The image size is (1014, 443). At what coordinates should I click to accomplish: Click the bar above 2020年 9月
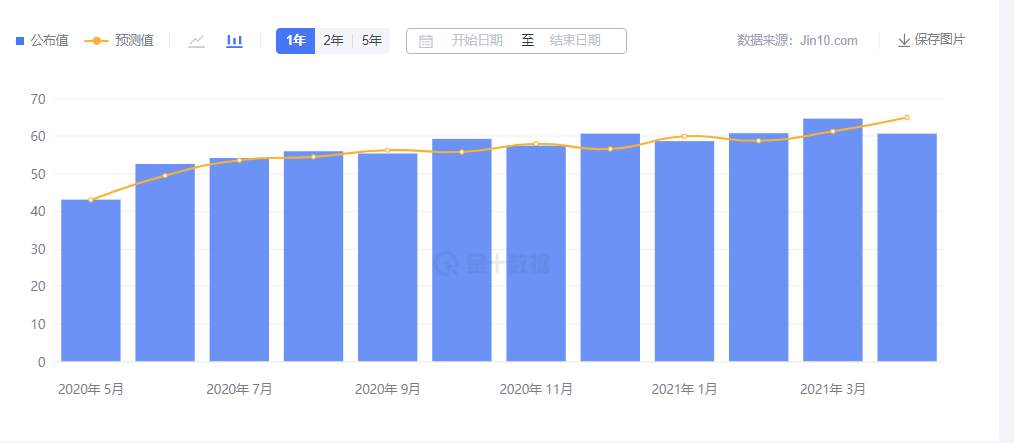pyautogui.click(x=387, y=257)
